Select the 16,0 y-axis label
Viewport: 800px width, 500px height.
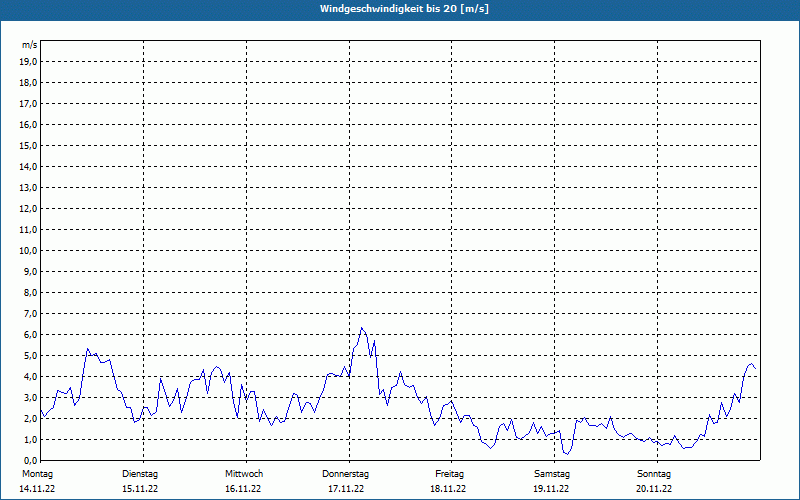[28, 124]
